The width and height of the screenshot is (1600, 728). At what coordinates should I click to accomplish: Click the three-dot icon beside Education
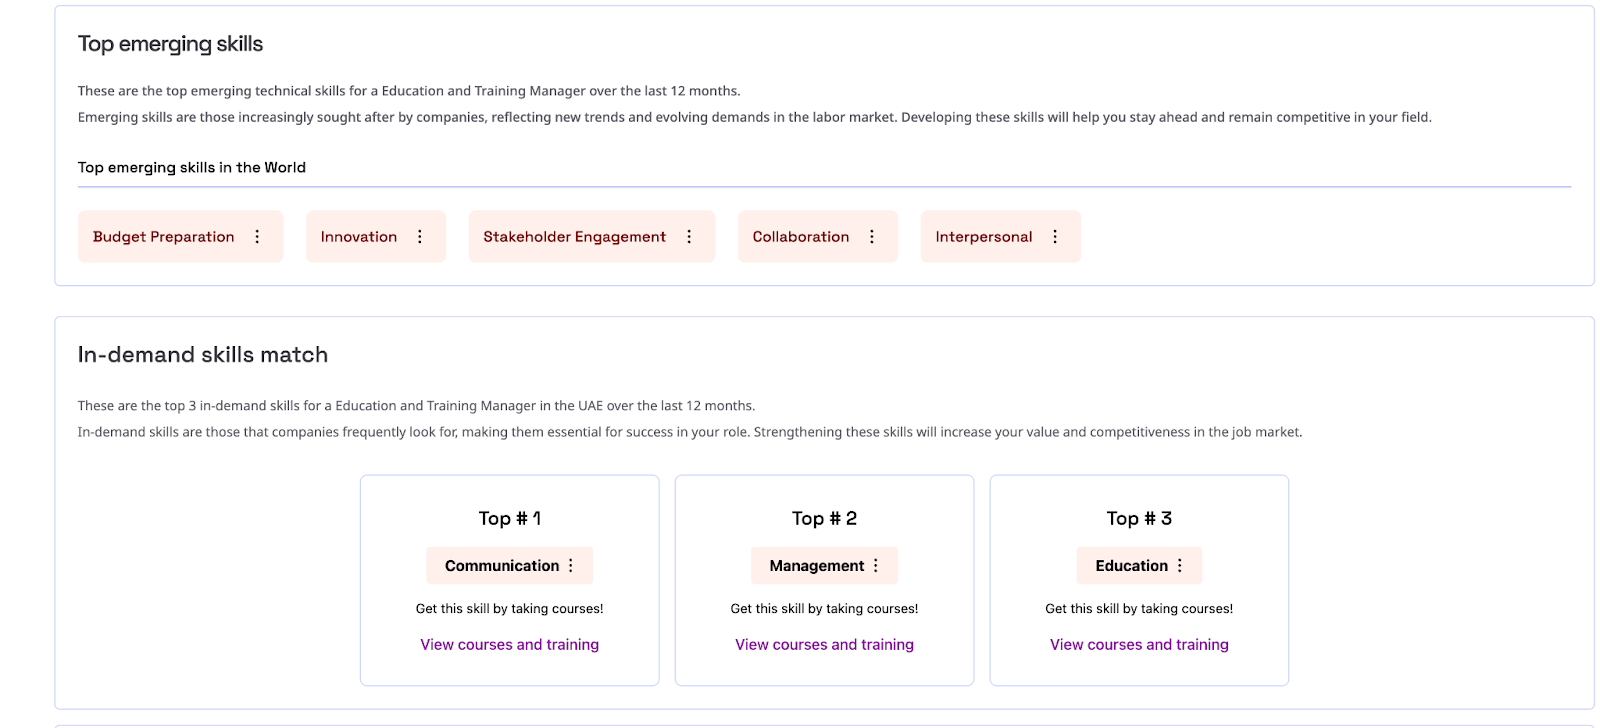click(x=1180, y=566)
